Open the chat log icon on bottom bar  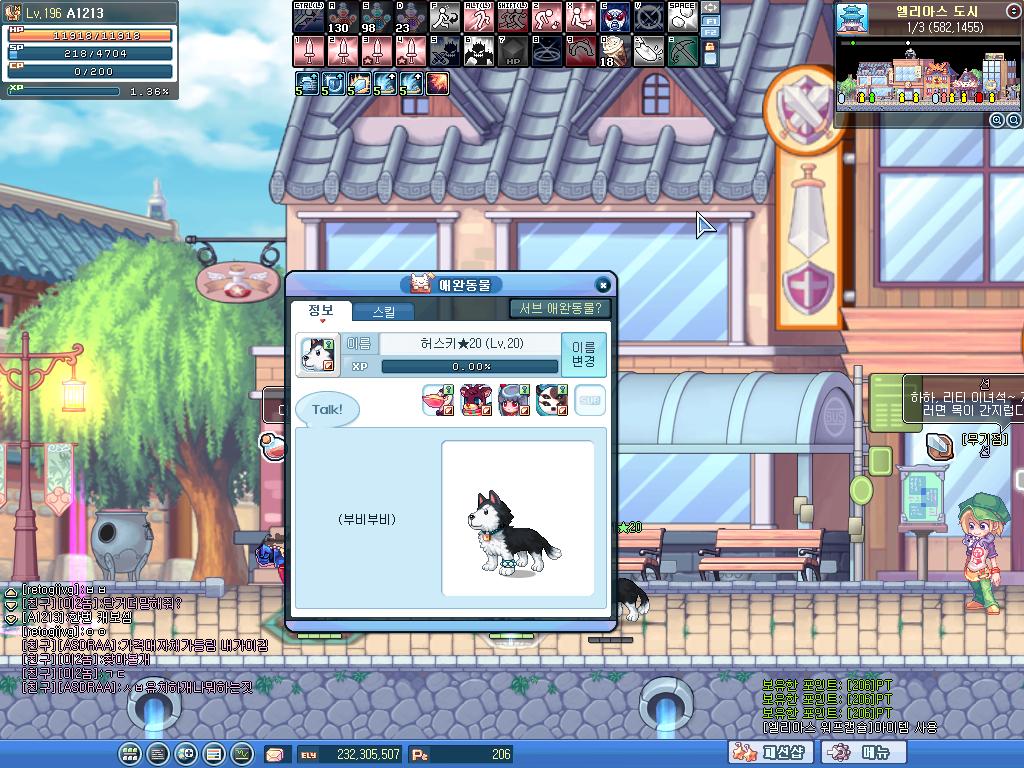157,754
